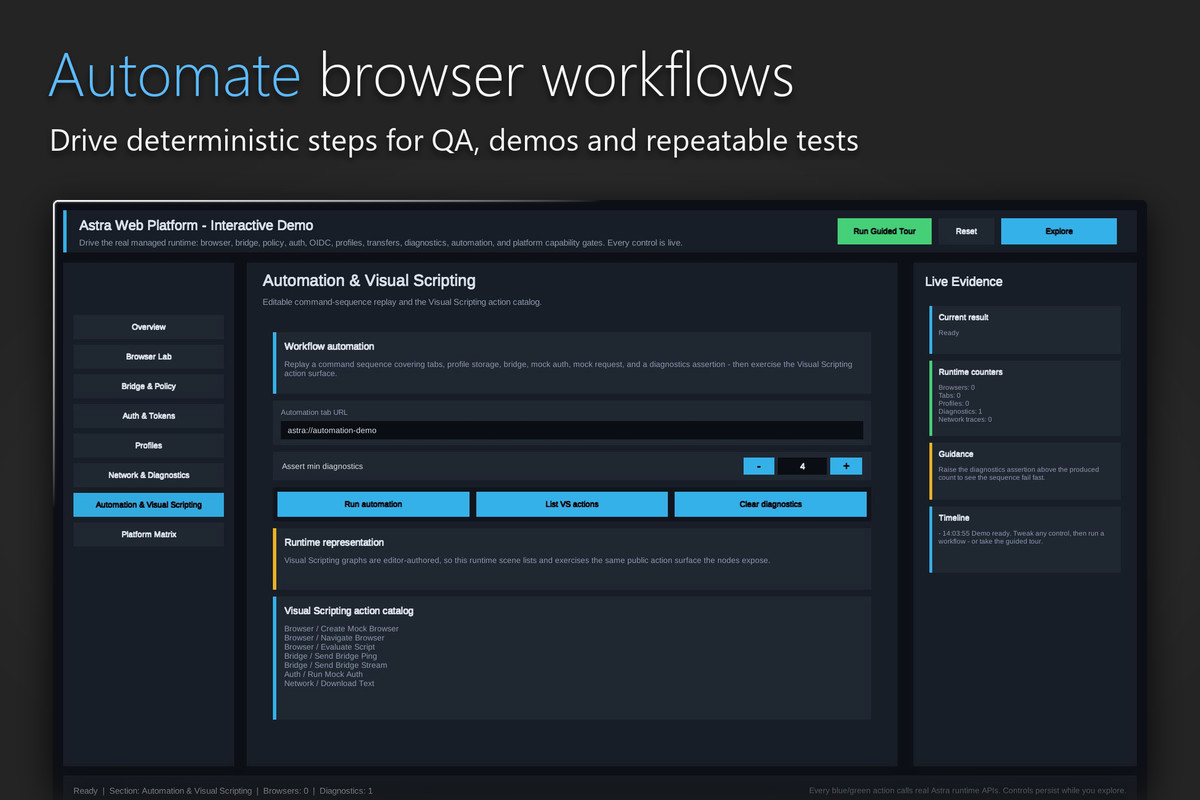The height and width of the screenshot is (800, 1200).
Task: Click the 'Runtime counters' card title
Action: [971, 372]
